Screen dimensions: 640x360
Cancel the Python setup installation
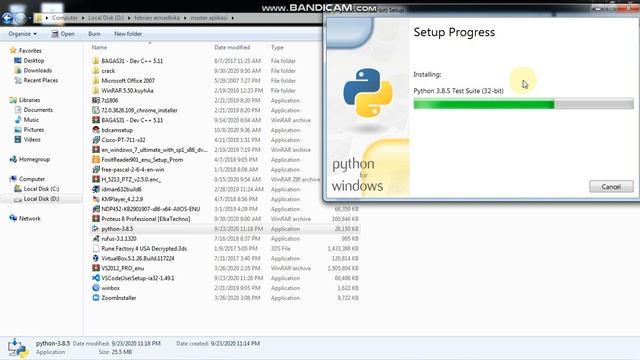coord(611,187)
